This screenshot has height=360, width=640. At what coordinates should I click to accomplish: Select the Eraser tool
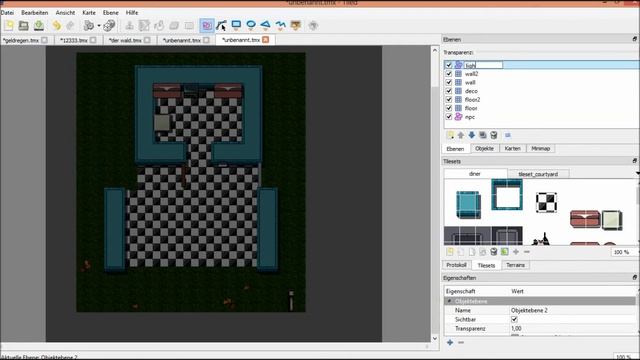174,26
